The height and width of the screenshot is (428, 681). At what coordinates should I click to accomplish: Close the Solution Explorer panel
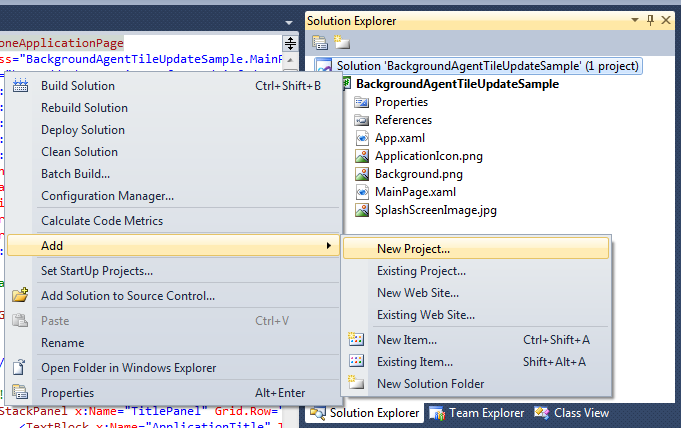[666, 20]
